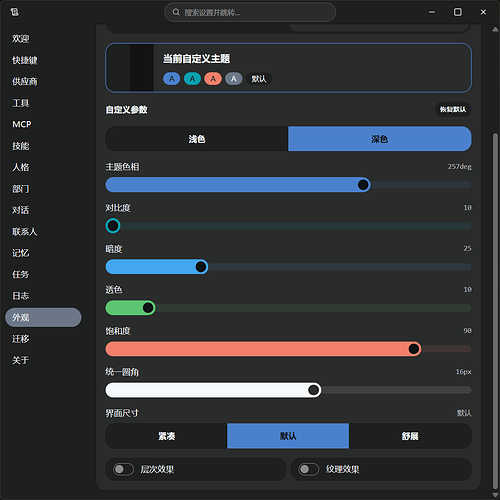Go to the 人格 section

click(x=21, y=167)
